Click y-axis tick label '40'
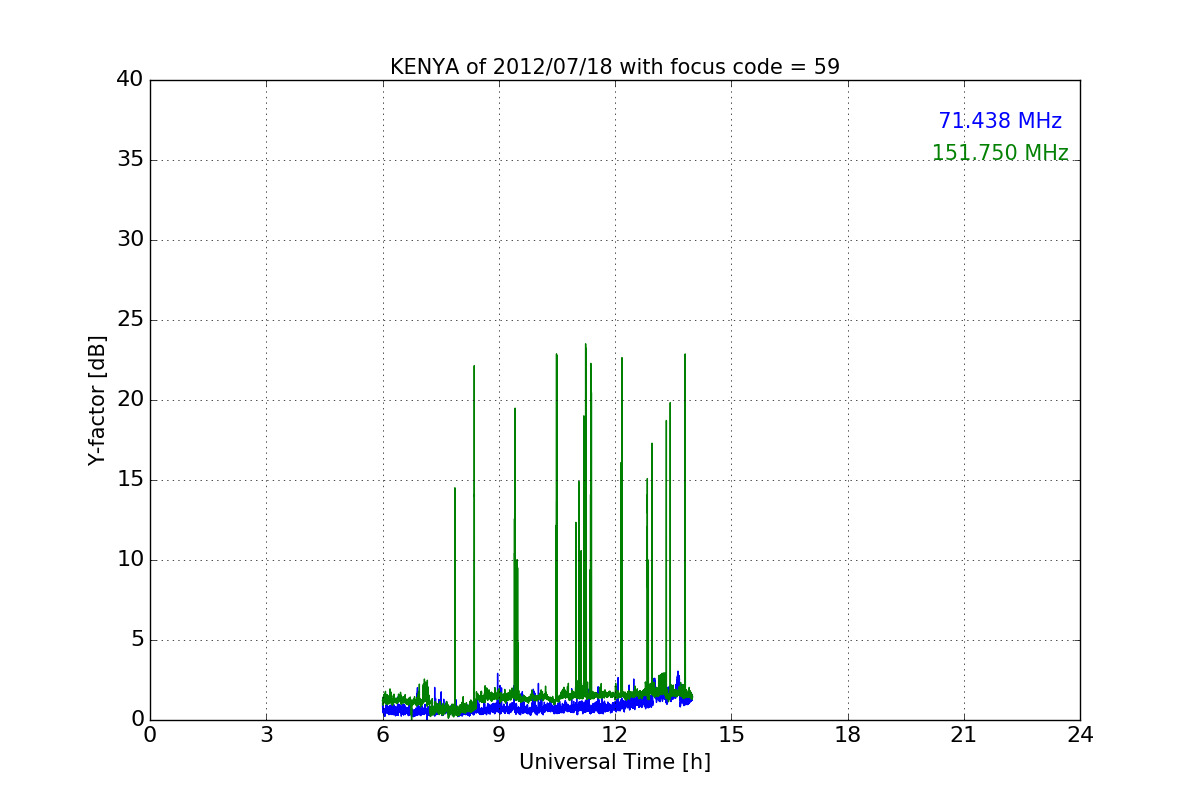The width and height of the screenshot is (1200, 800). [129, 80]
